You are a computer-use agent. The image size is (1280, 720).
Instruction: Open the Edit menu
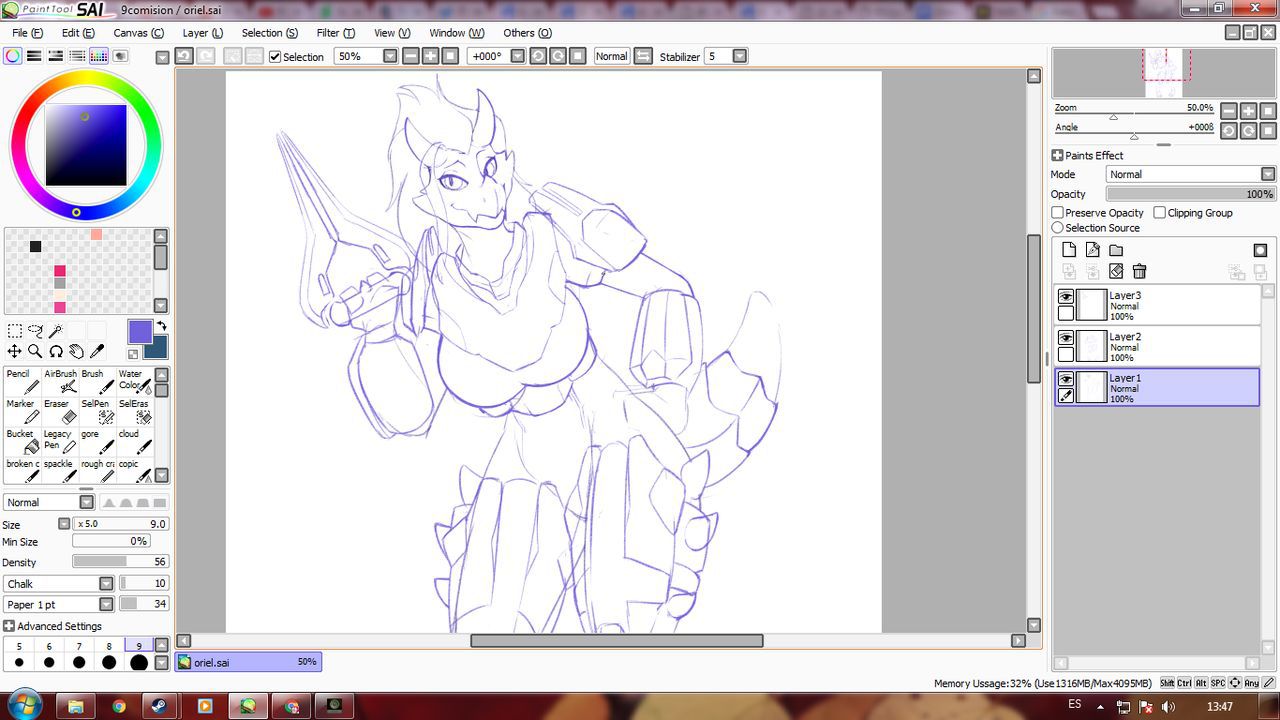pos(78,33)
